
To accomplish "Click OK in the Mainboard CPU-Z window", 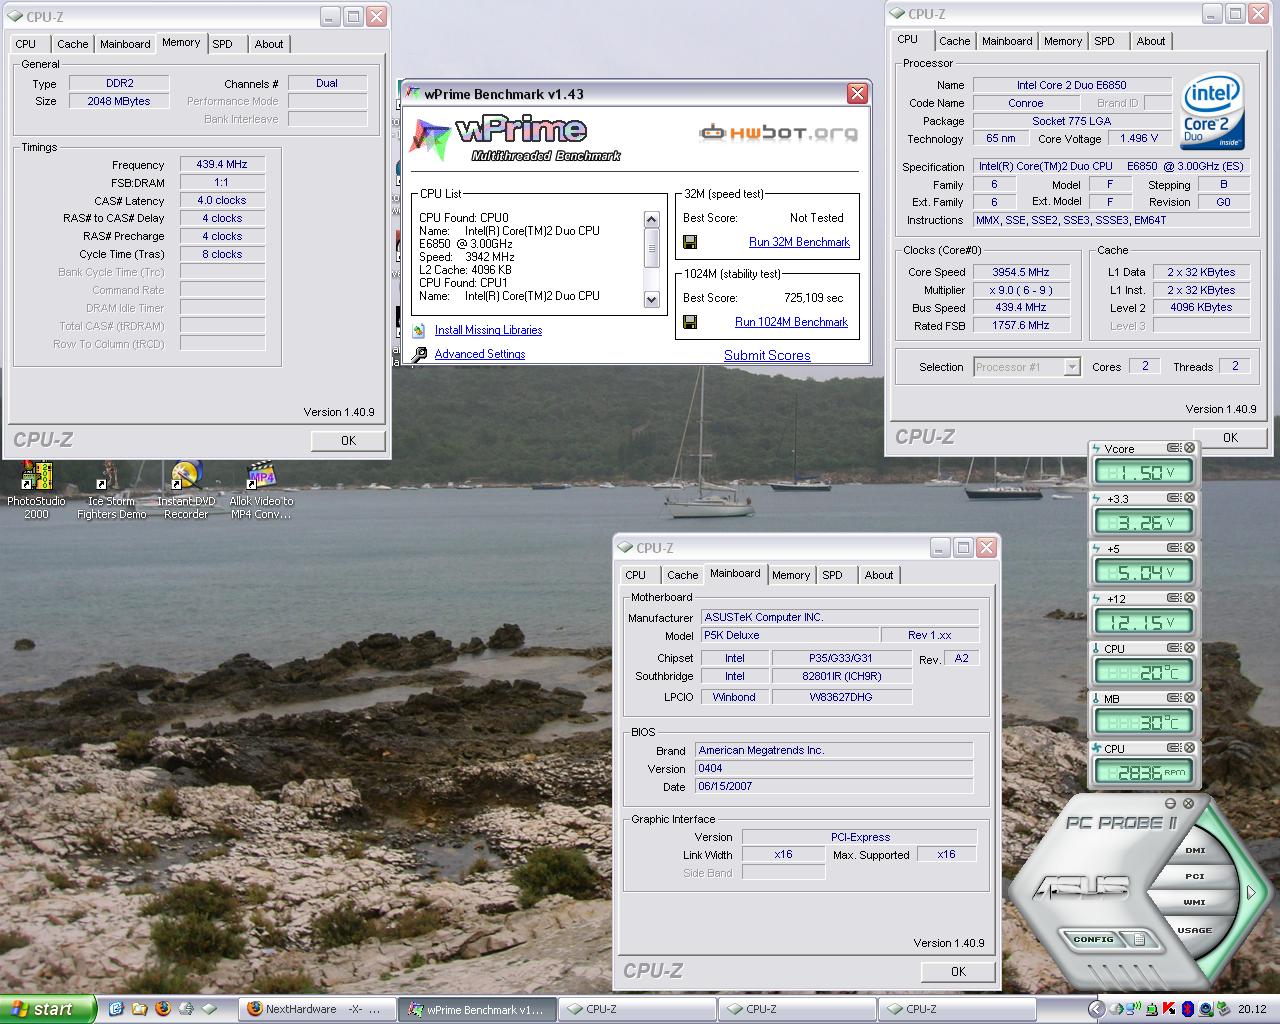I will pyautogui.click(x=958, y=972).
